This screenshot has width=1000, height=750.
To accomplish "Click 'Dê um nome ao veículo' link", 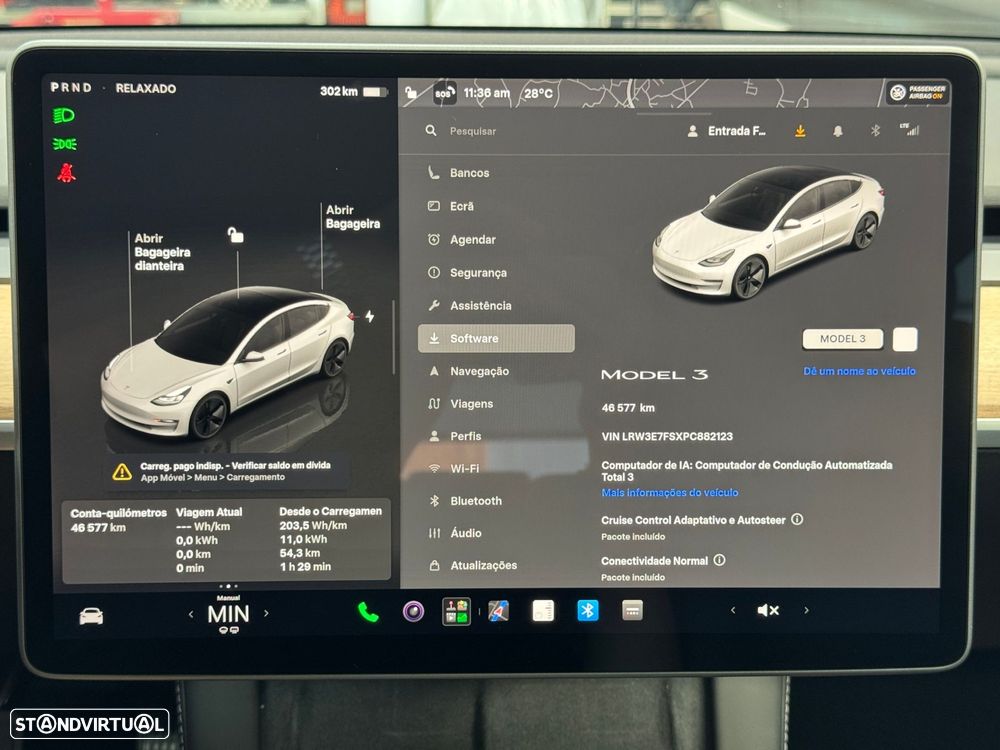I will coord(859,371).
